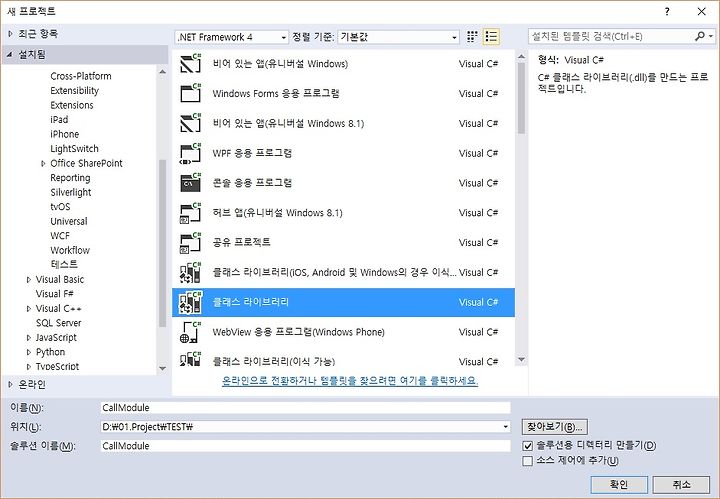Select the Visual F# category

pyautogui.click(x=55, y=294)
